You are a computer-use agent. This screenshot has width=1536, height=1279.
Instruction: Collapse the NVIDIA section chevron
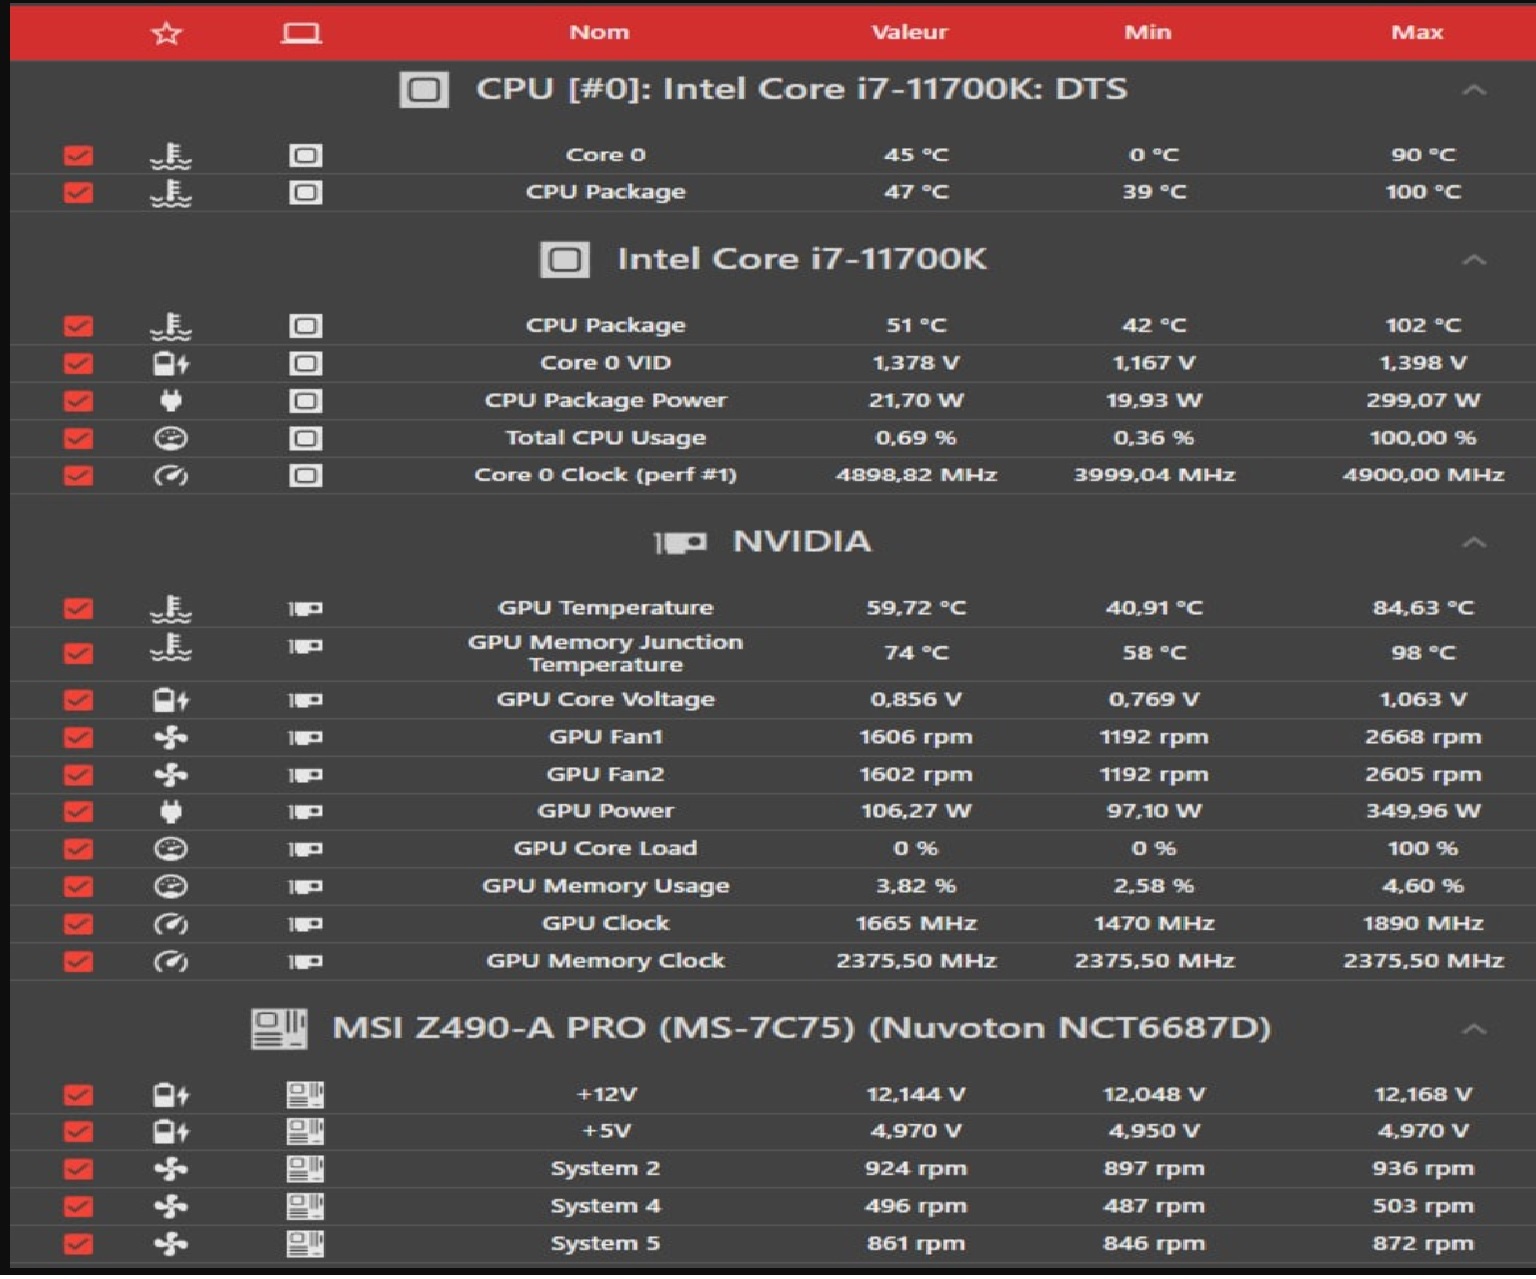[1473, 542]
